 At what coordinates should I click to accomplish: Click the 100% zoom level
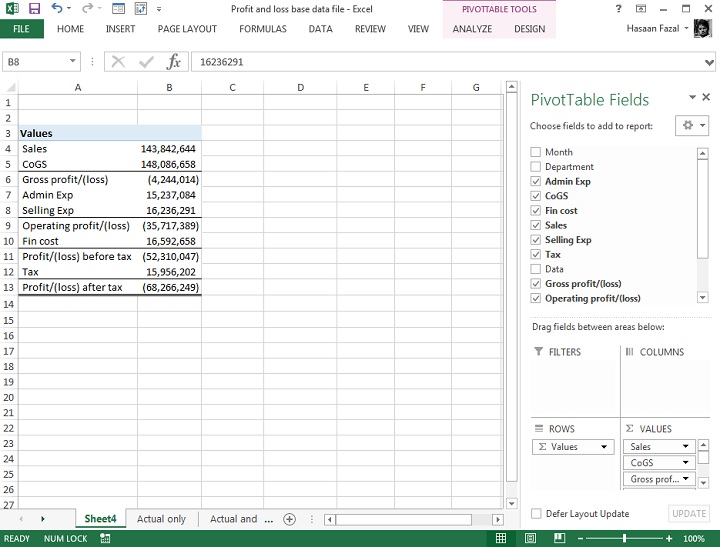[x=694, y=538]
